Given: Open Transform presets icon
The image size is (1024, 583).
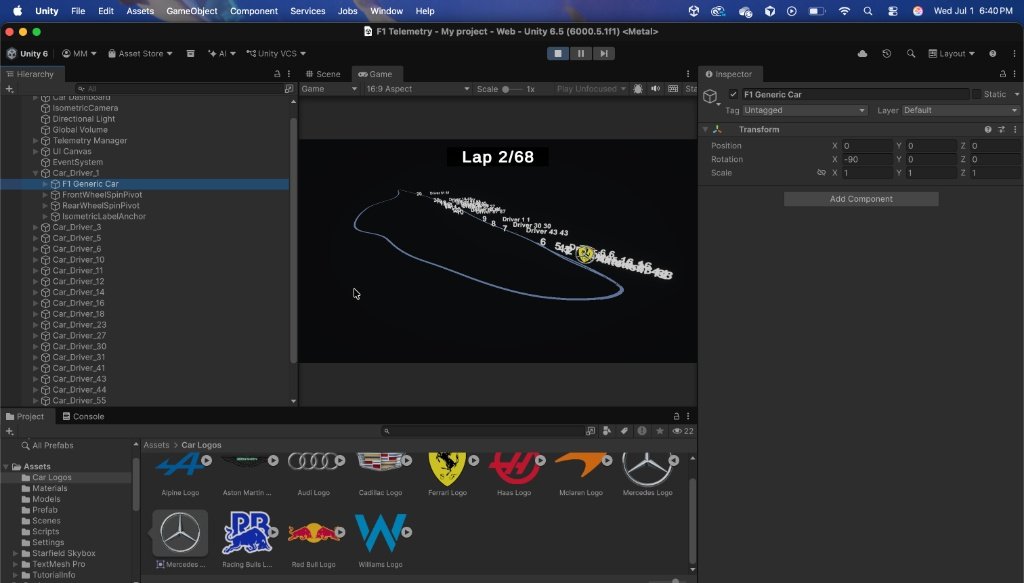Looking at the screenshot, I should coord(1001,129).
